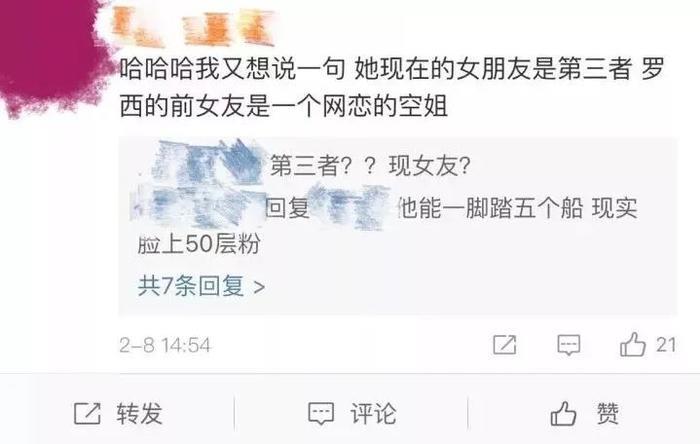Tap the reply text 第三者??现女友?
This screenshot has width=700, height=444.
370,166
